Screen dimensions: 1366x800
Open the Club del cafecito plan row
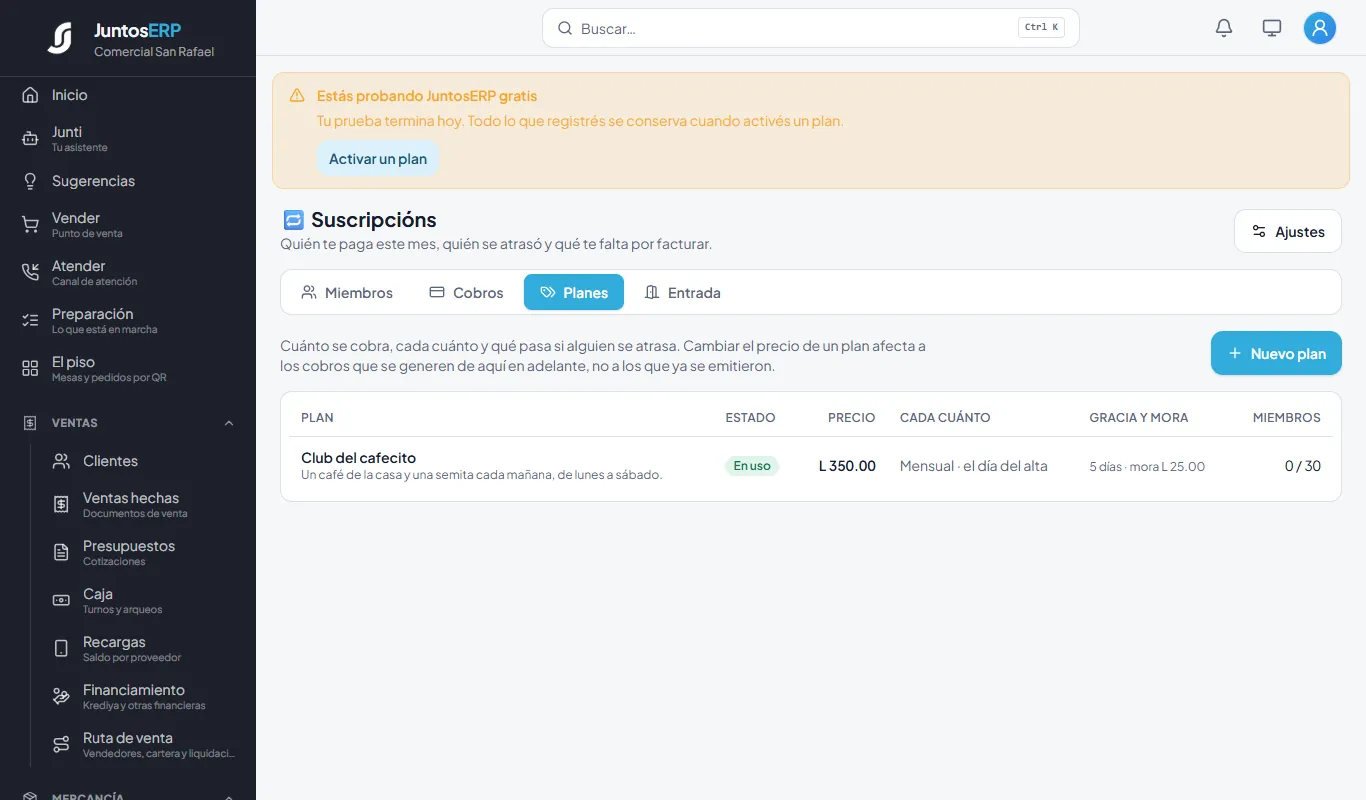[x=811, y=466]
